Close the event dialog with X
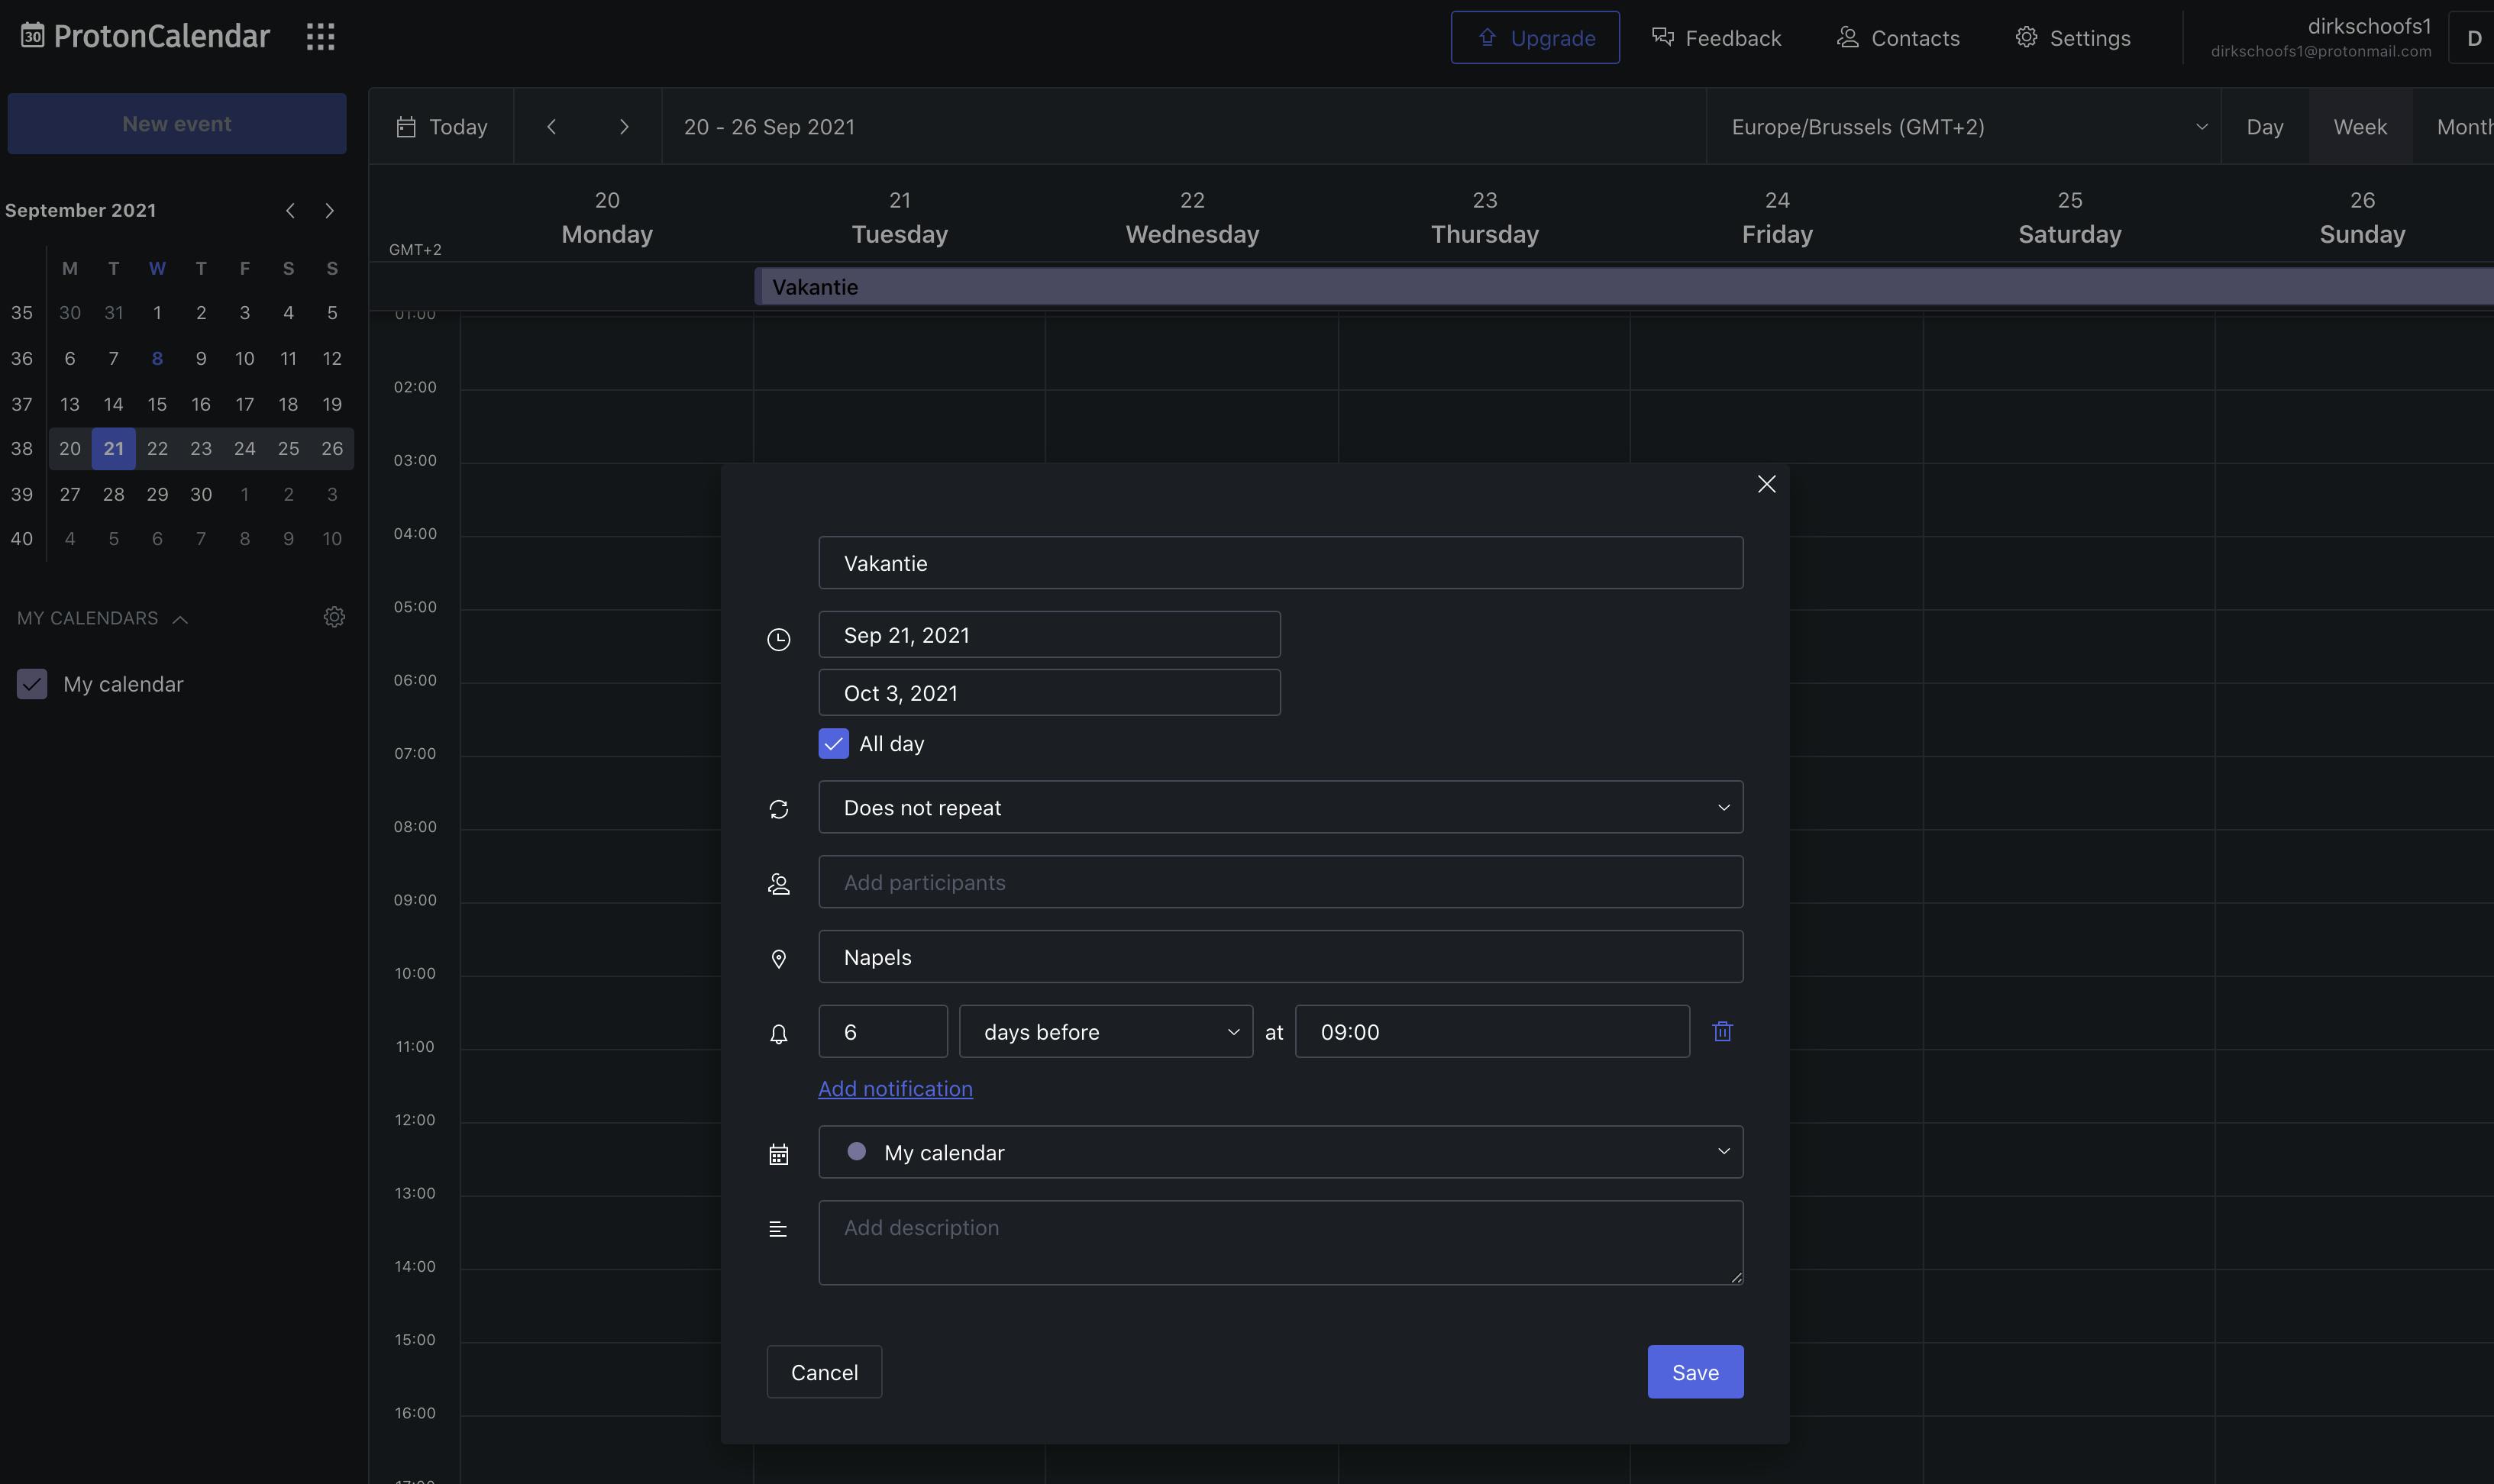 [x=1766, y=484]
